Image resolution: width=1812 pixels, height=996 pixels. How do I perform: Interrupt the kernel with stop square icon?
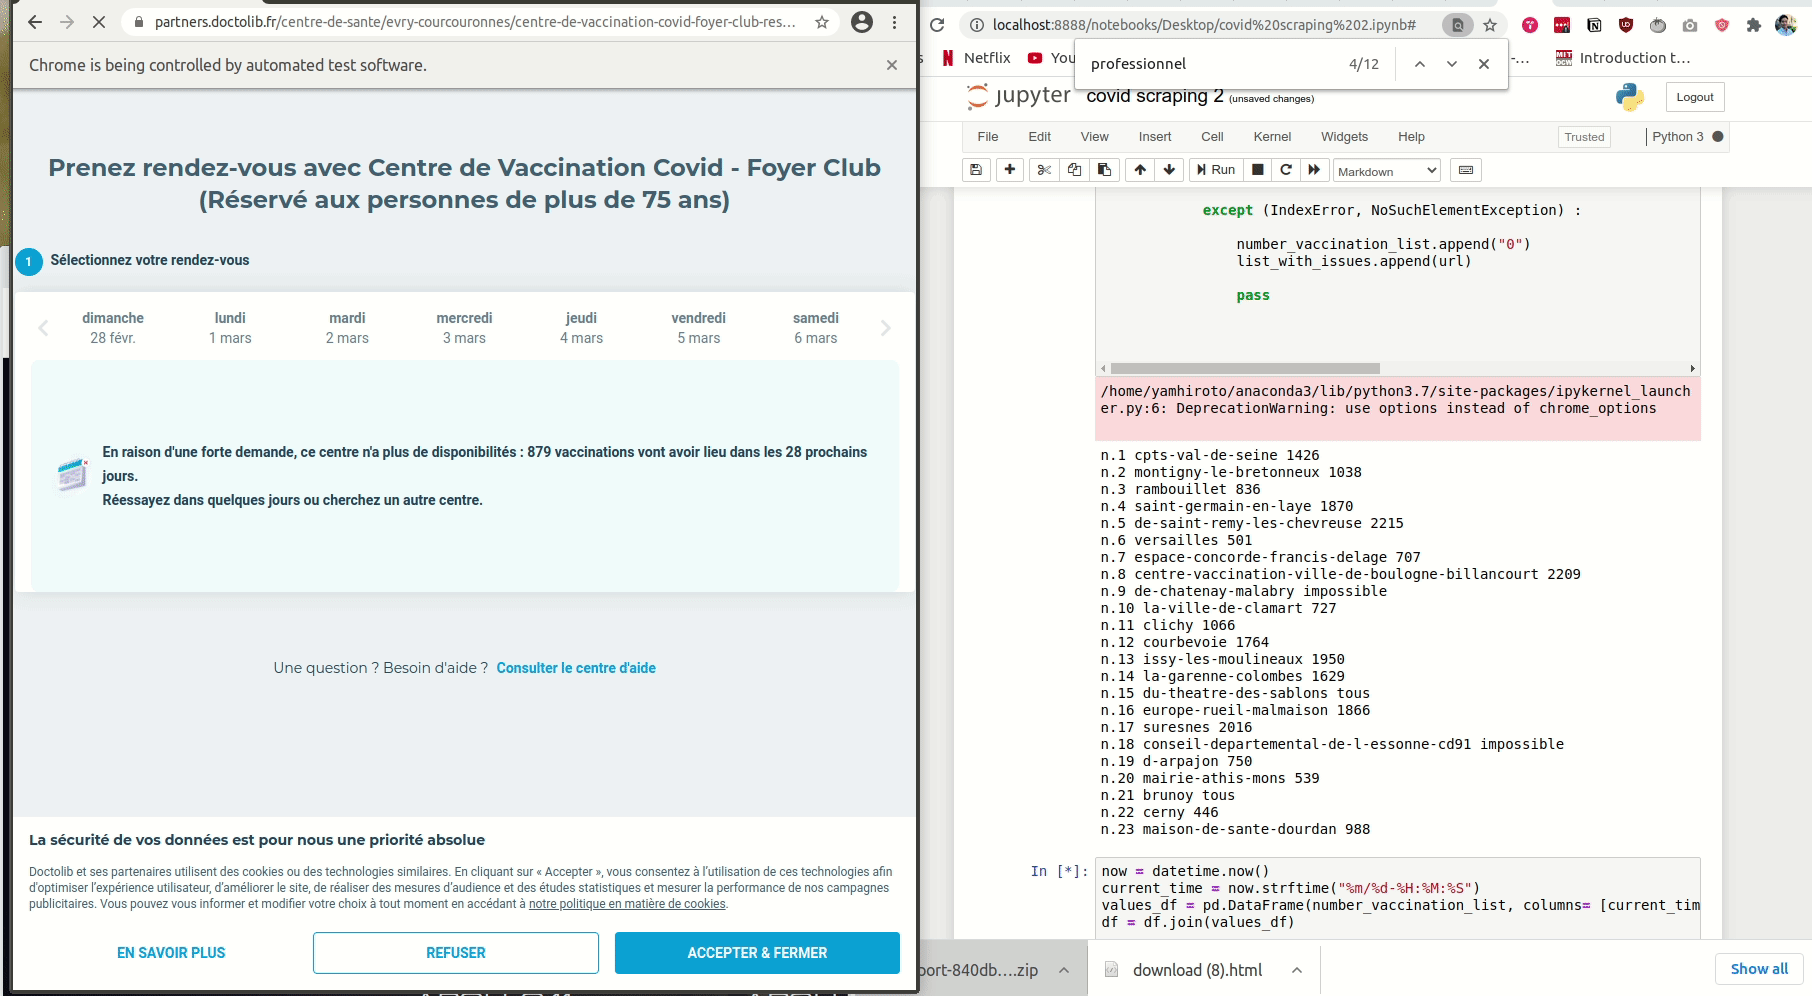pos(1258,170)
